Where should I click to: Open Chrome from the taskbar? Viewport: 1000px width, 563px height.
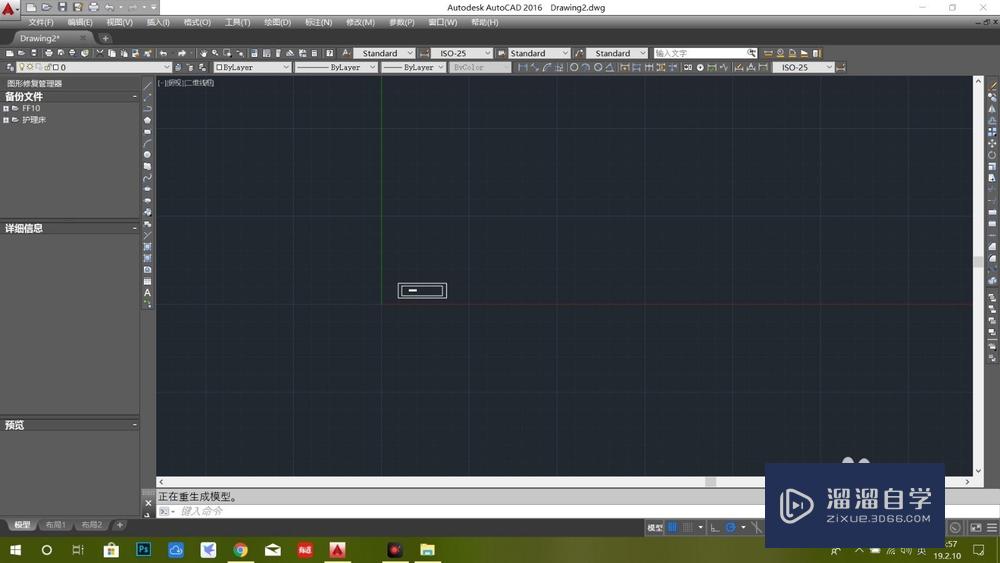click(240, 549)
